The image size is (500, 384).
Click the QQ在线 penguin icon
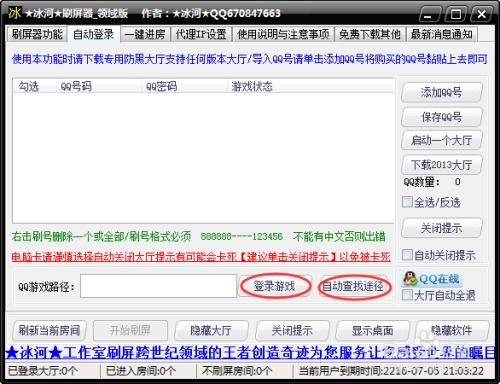pos(410,278)
